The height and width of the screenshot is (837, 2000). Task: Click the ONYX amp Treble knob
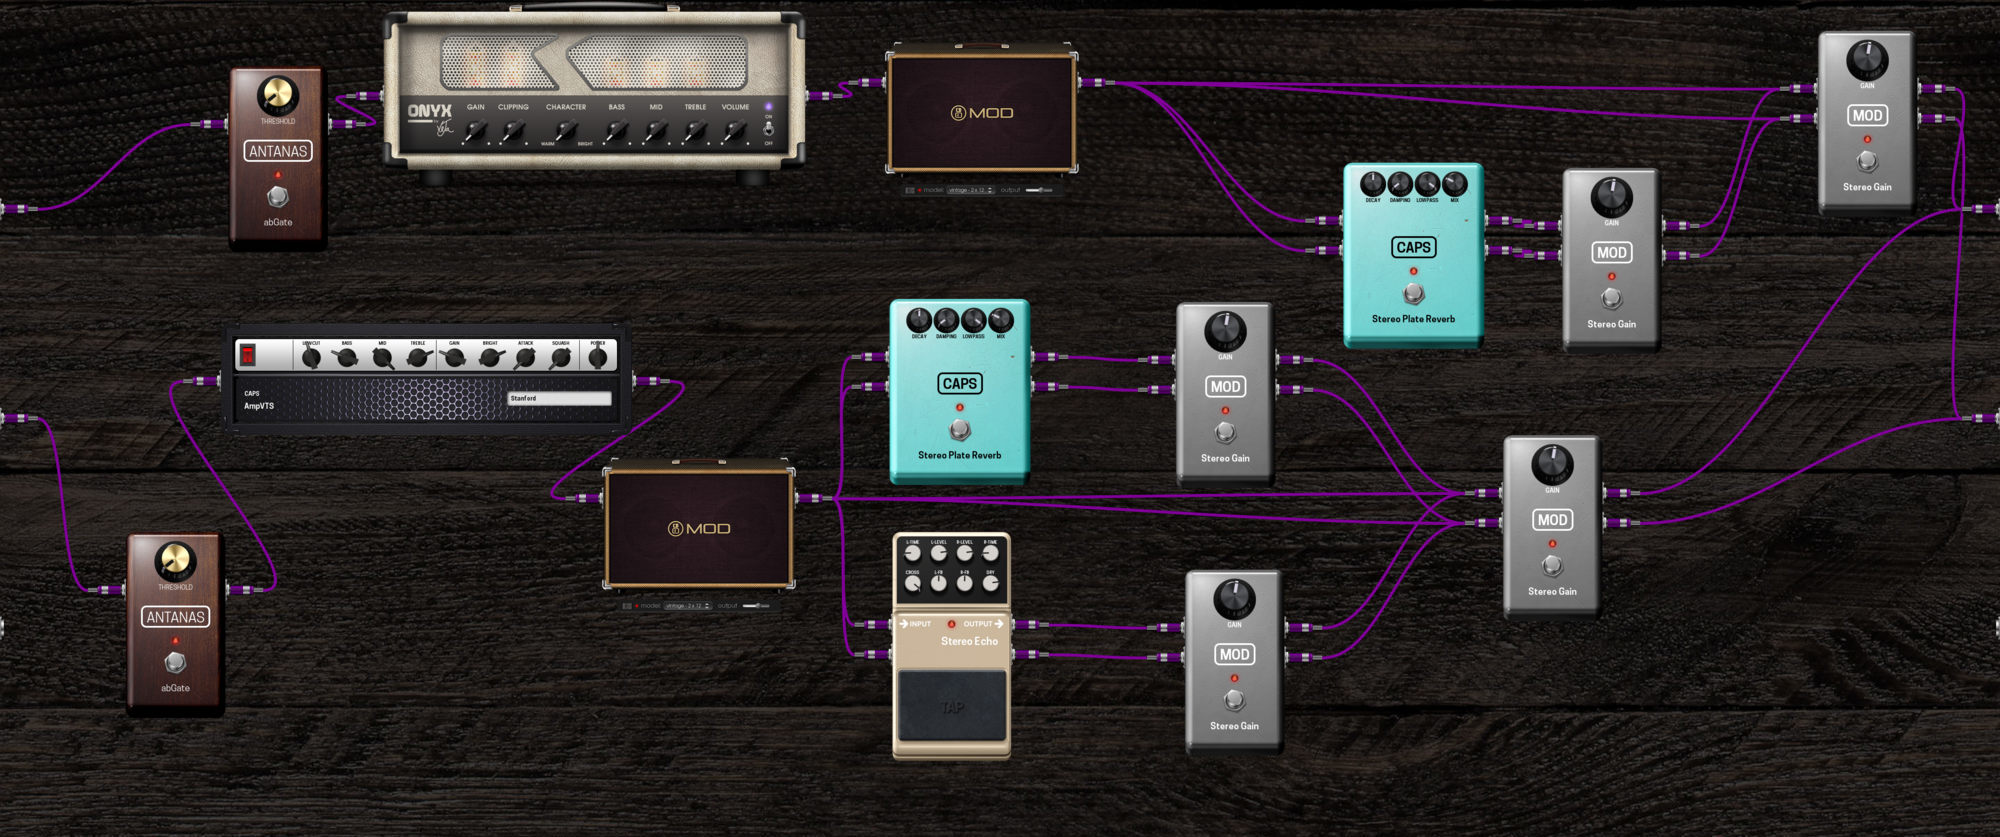(695, 130)
